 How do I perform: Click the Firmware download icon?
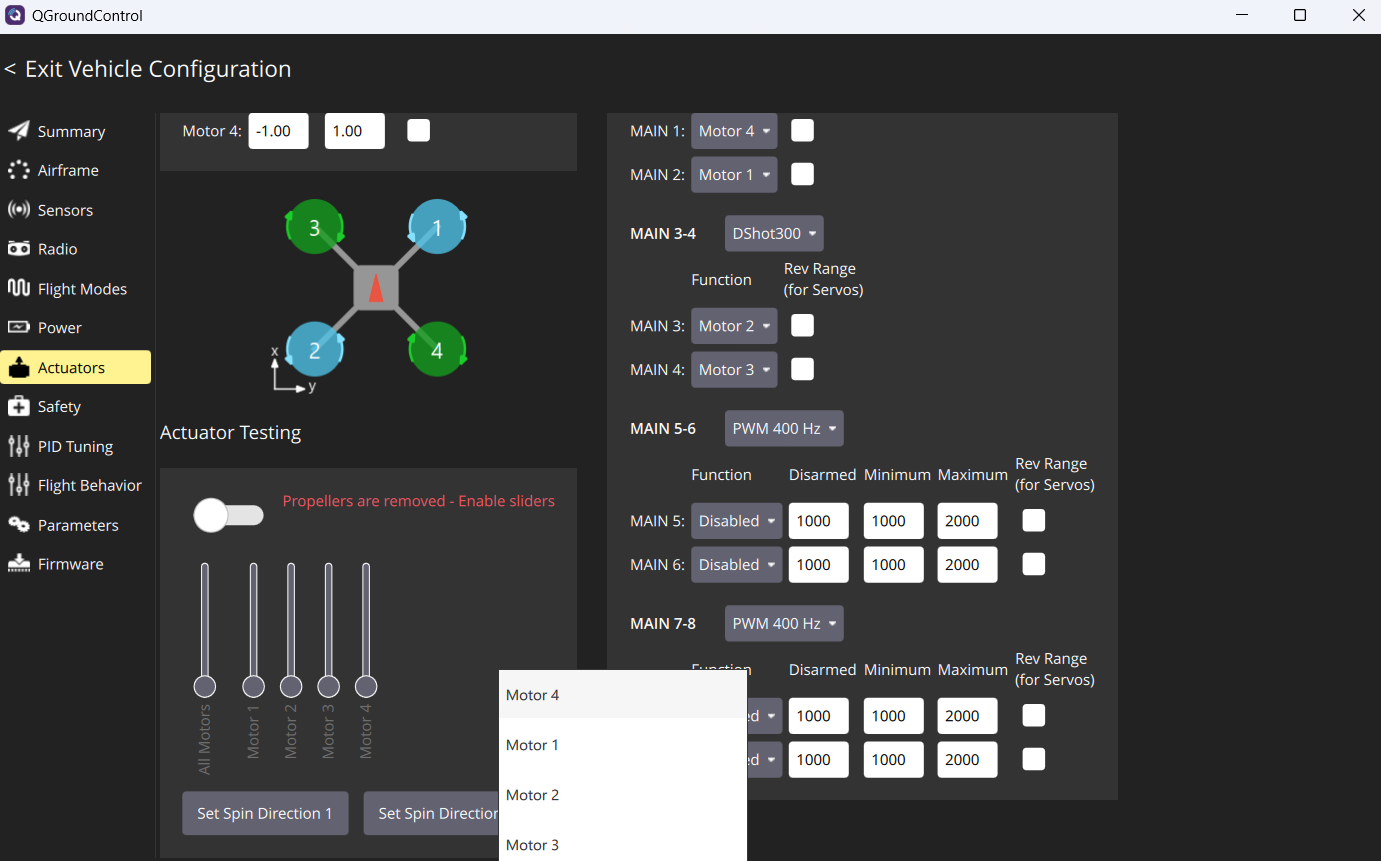[19, 564]
